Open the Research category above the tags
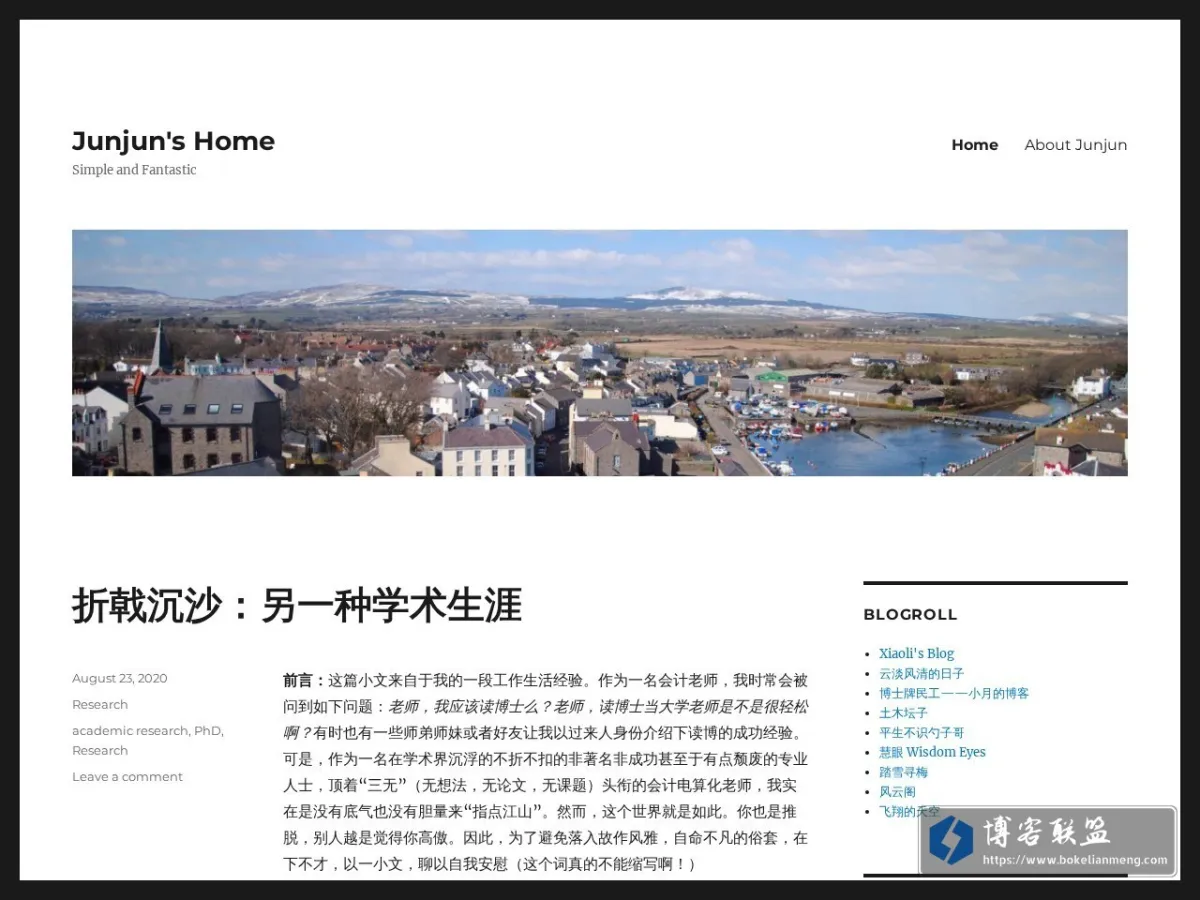1200x900 pixels. point(100,704)
